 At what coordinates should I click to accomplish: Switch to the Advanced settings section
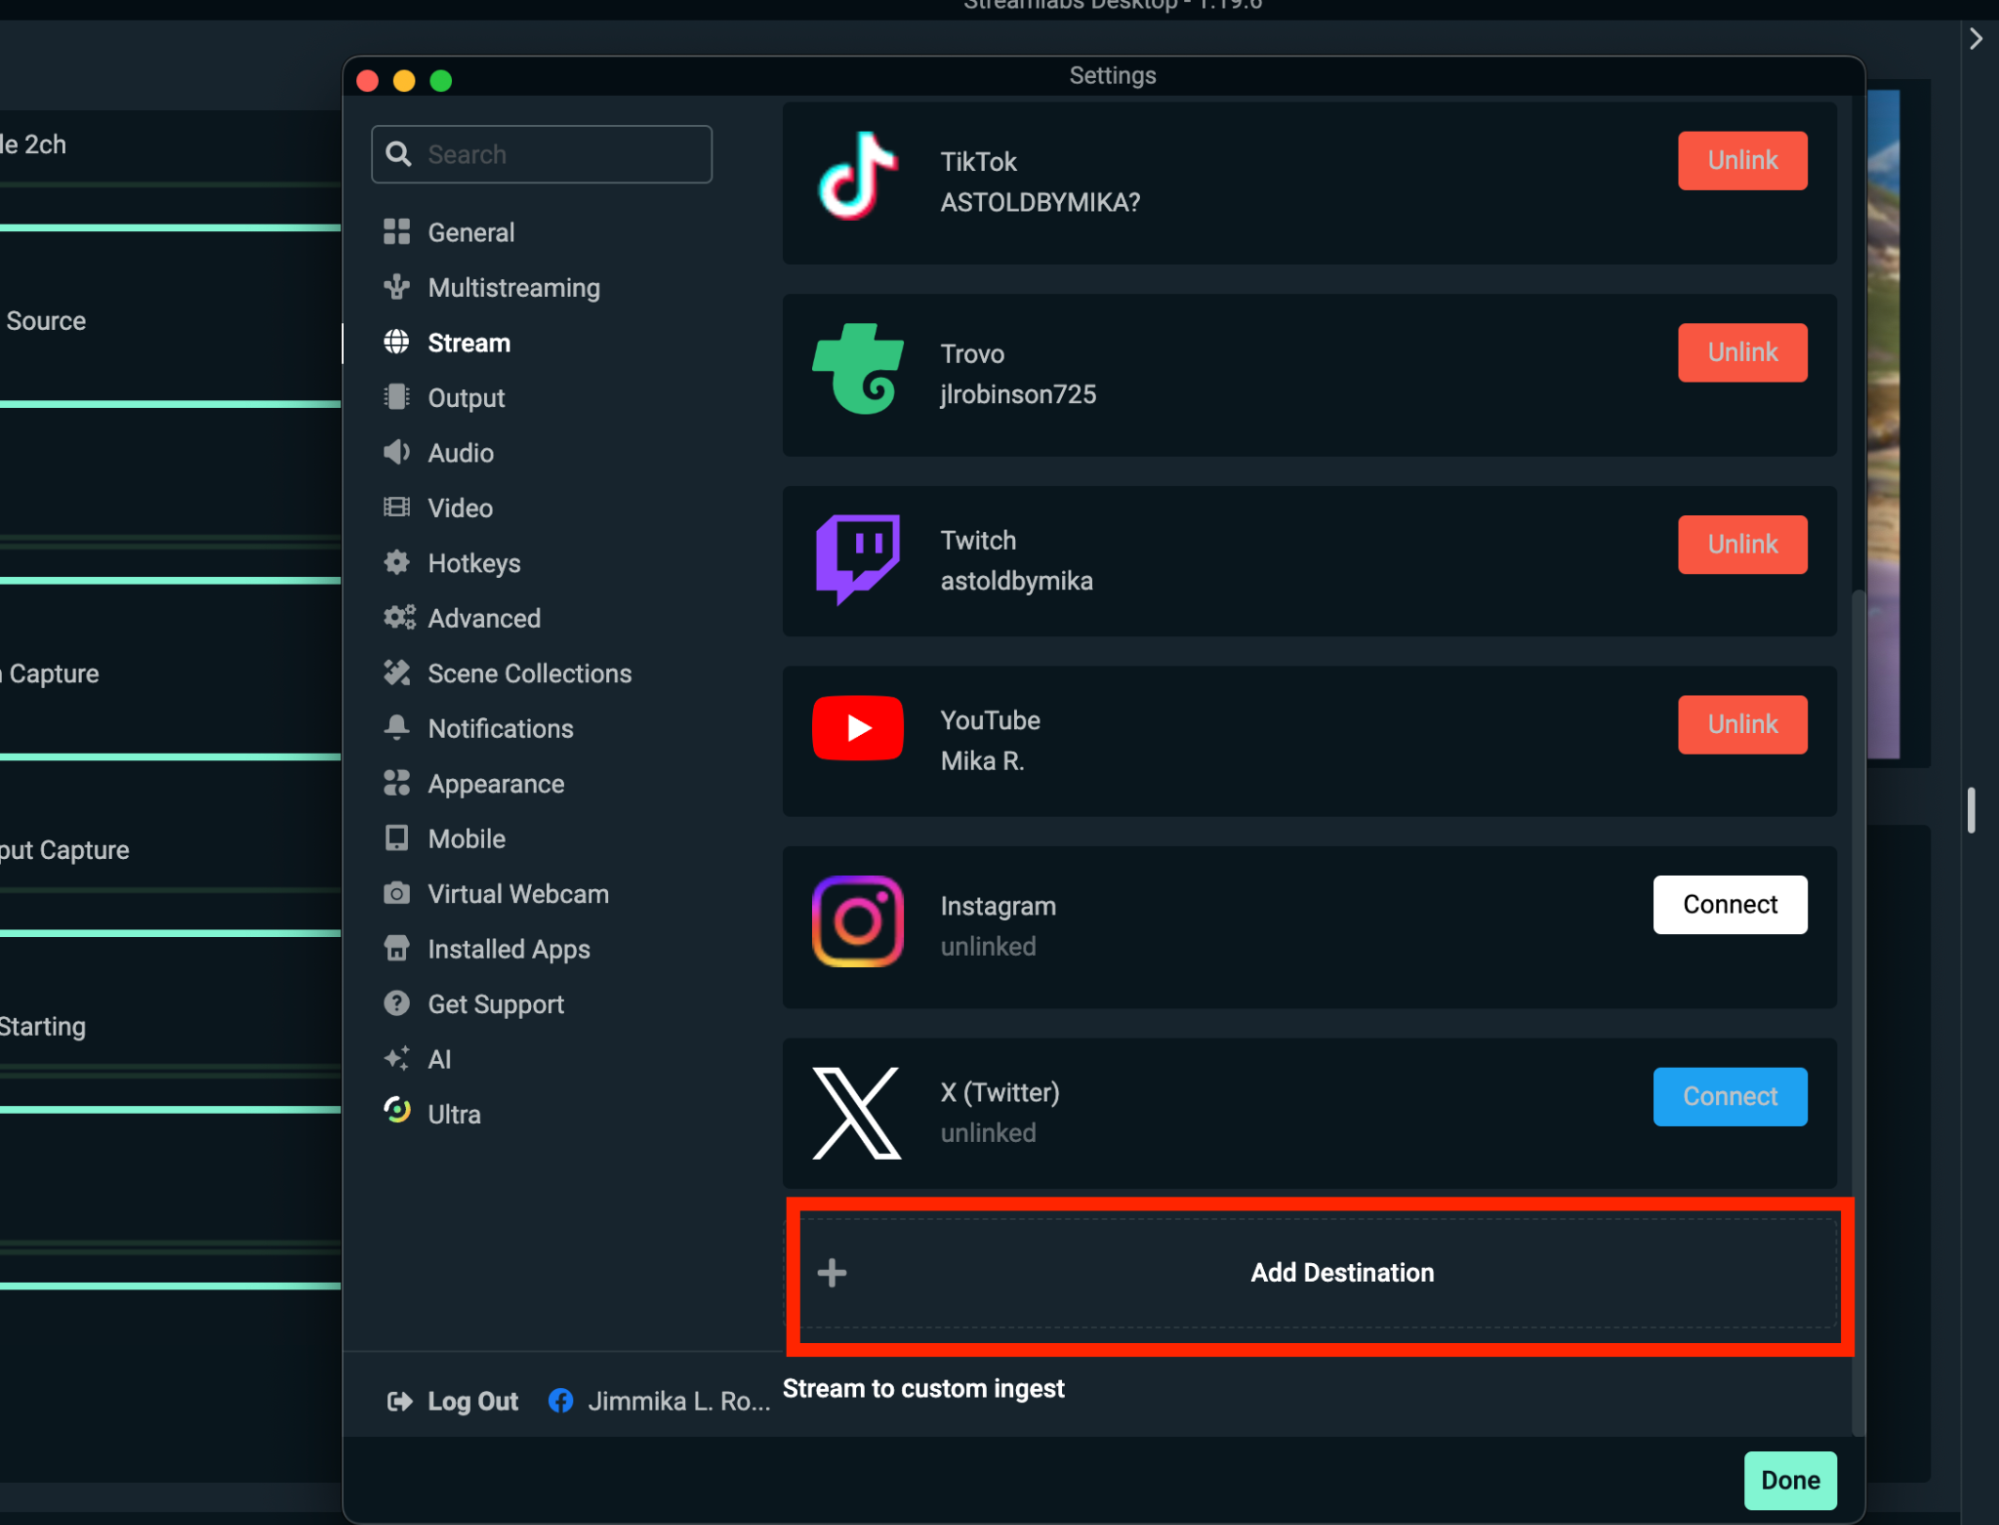[484, 618]
